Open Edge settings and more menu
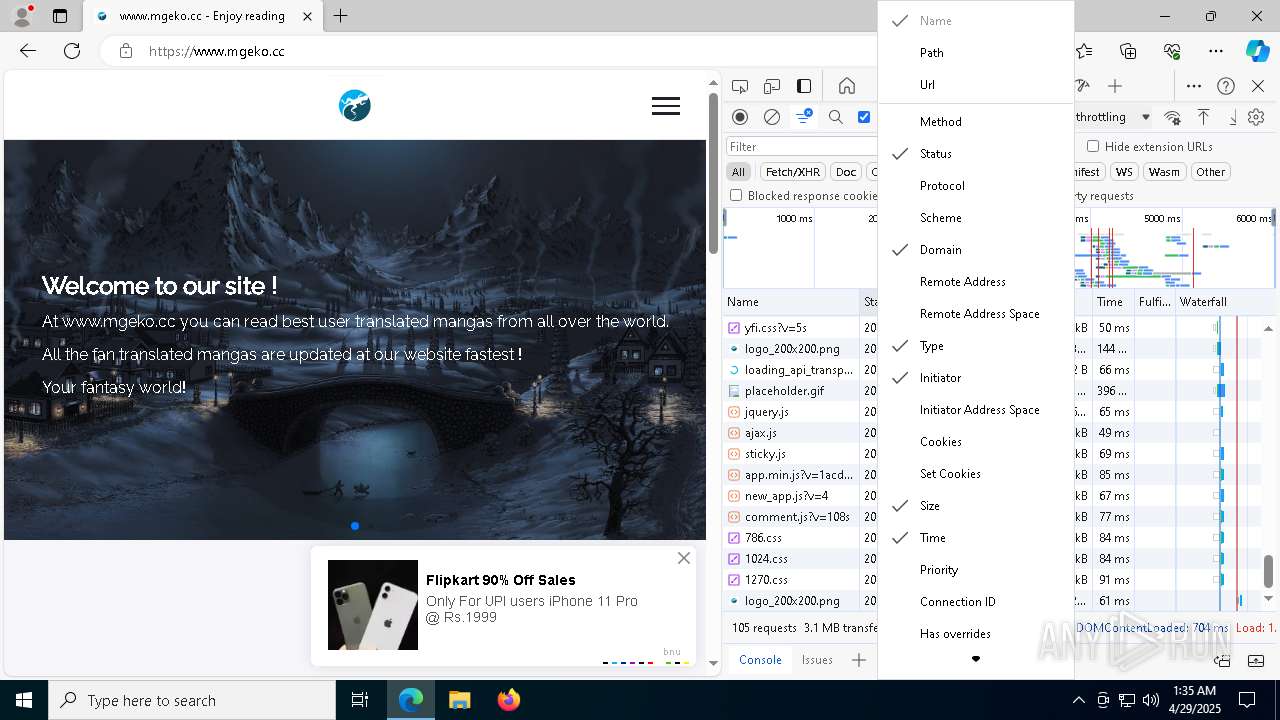Viewport: 1280px width, 720px height. (x=1215, y=51)
